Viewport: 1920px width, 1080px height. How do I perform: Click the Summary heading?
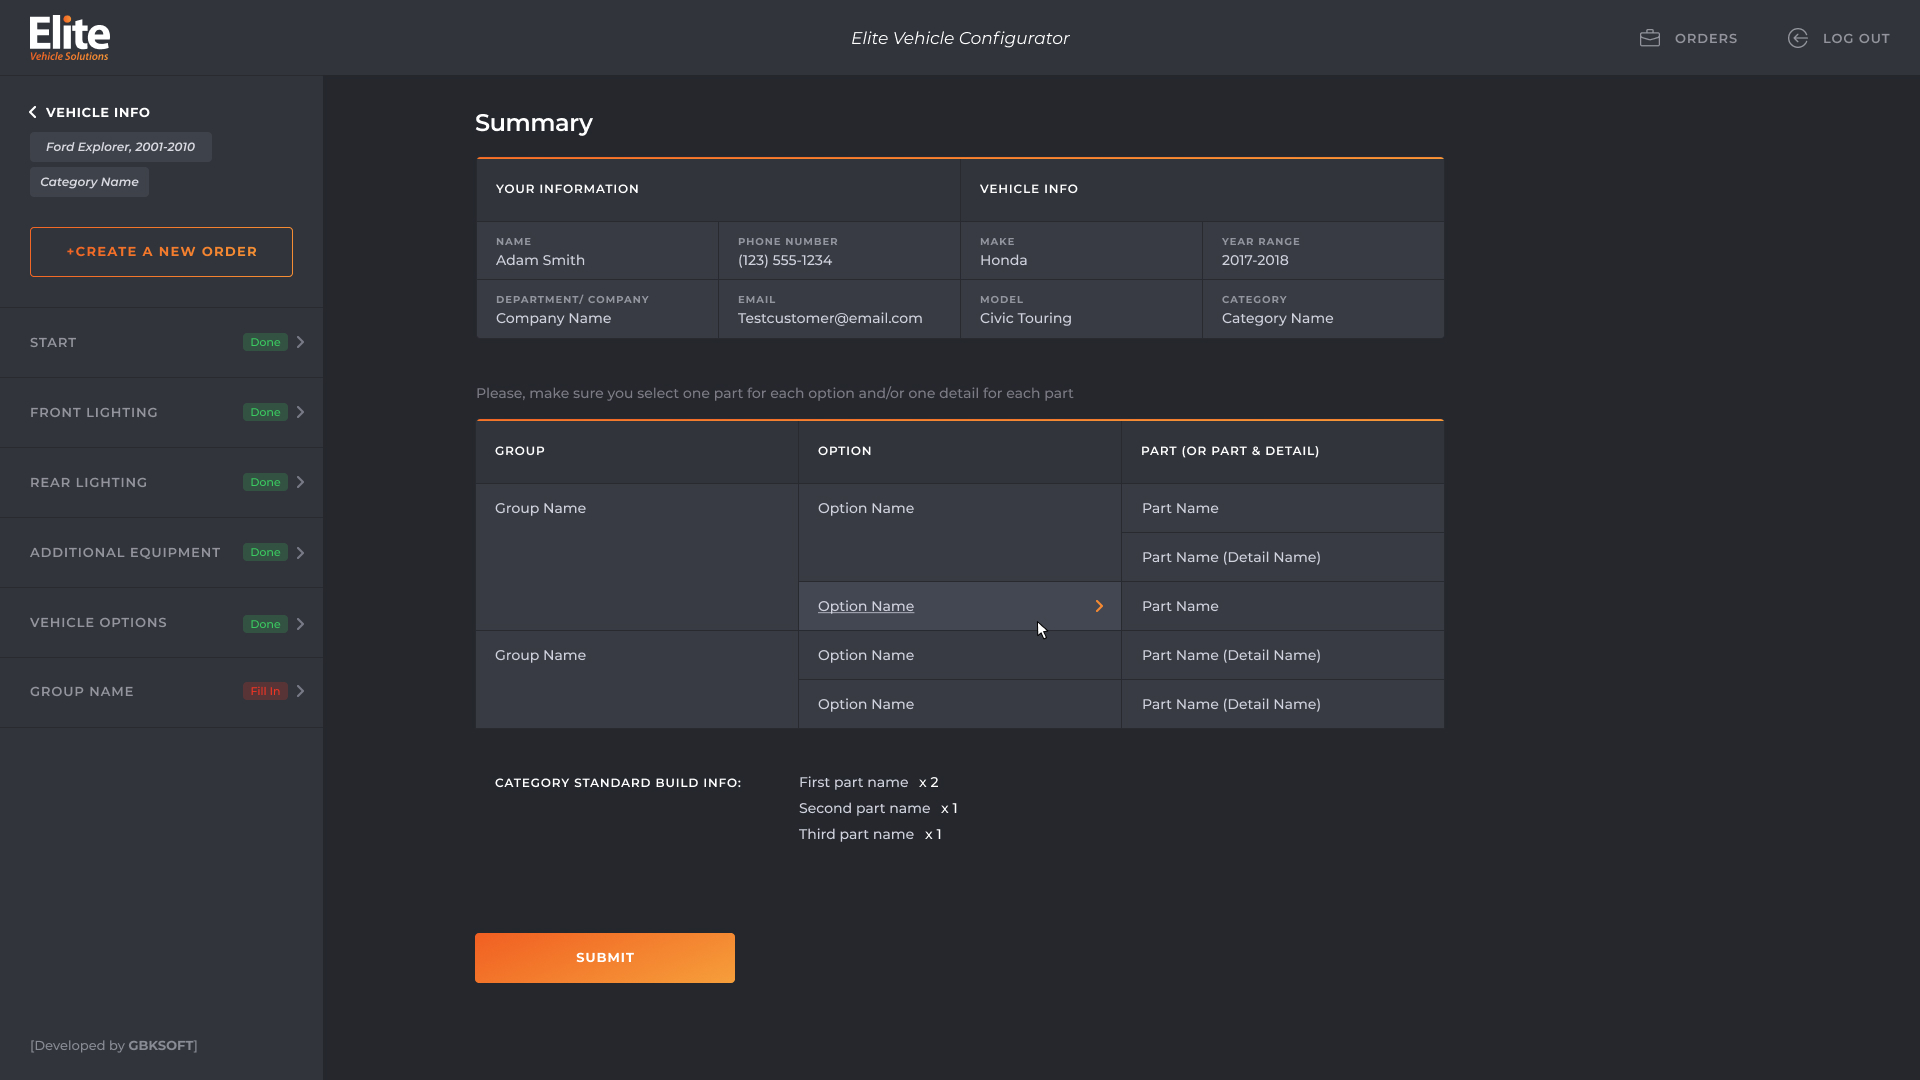click(x=534, y=123)
